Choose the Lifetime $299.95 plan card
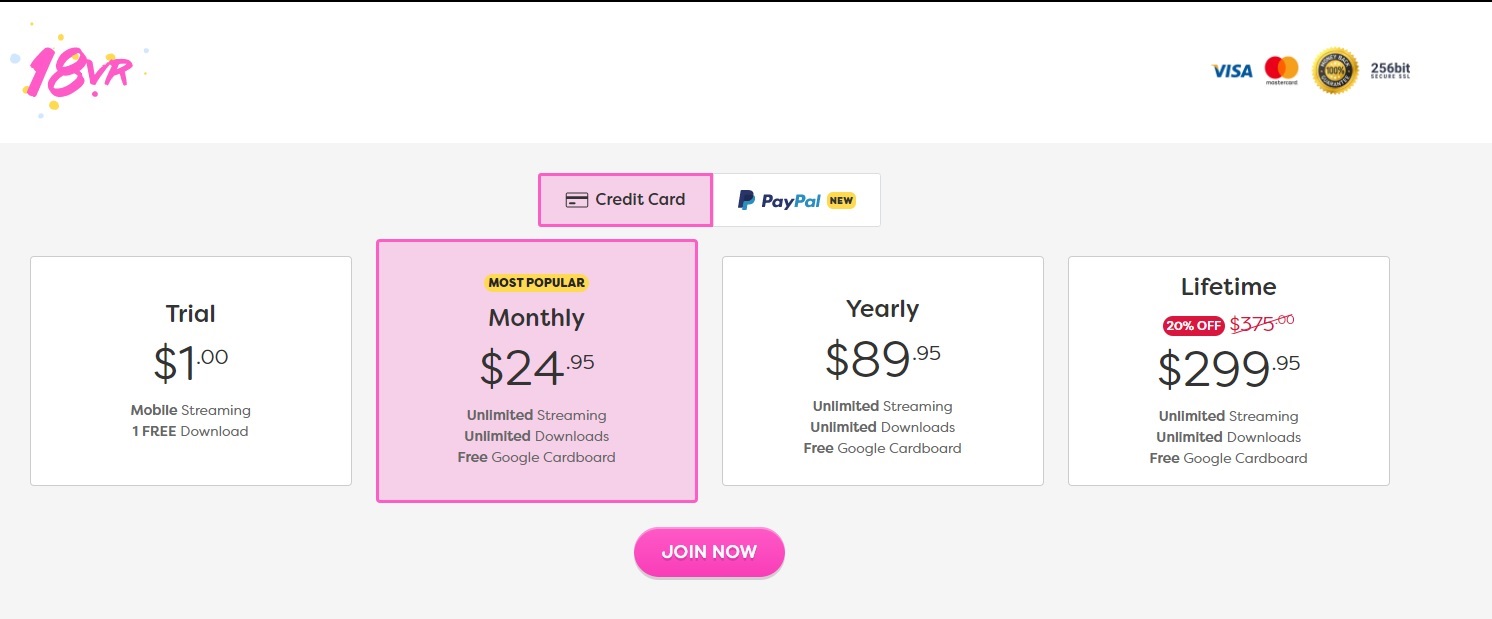This screenshot has width=1492, height=619. [1229, 371]
